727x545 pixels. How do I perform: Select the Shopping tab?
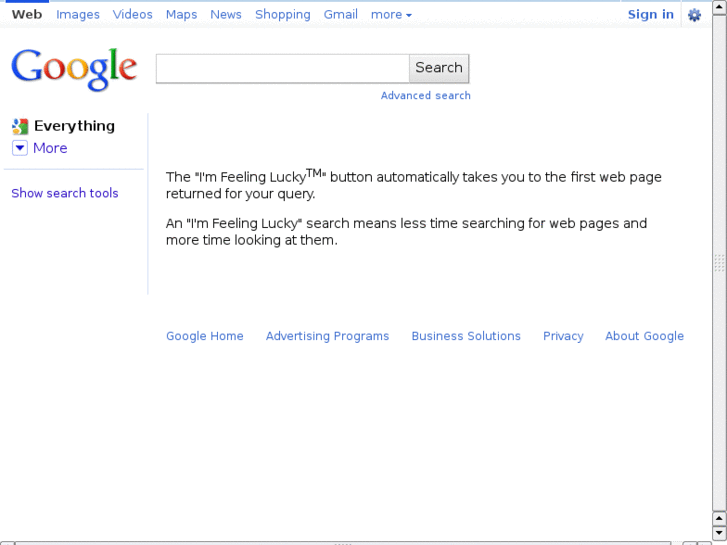283,15
